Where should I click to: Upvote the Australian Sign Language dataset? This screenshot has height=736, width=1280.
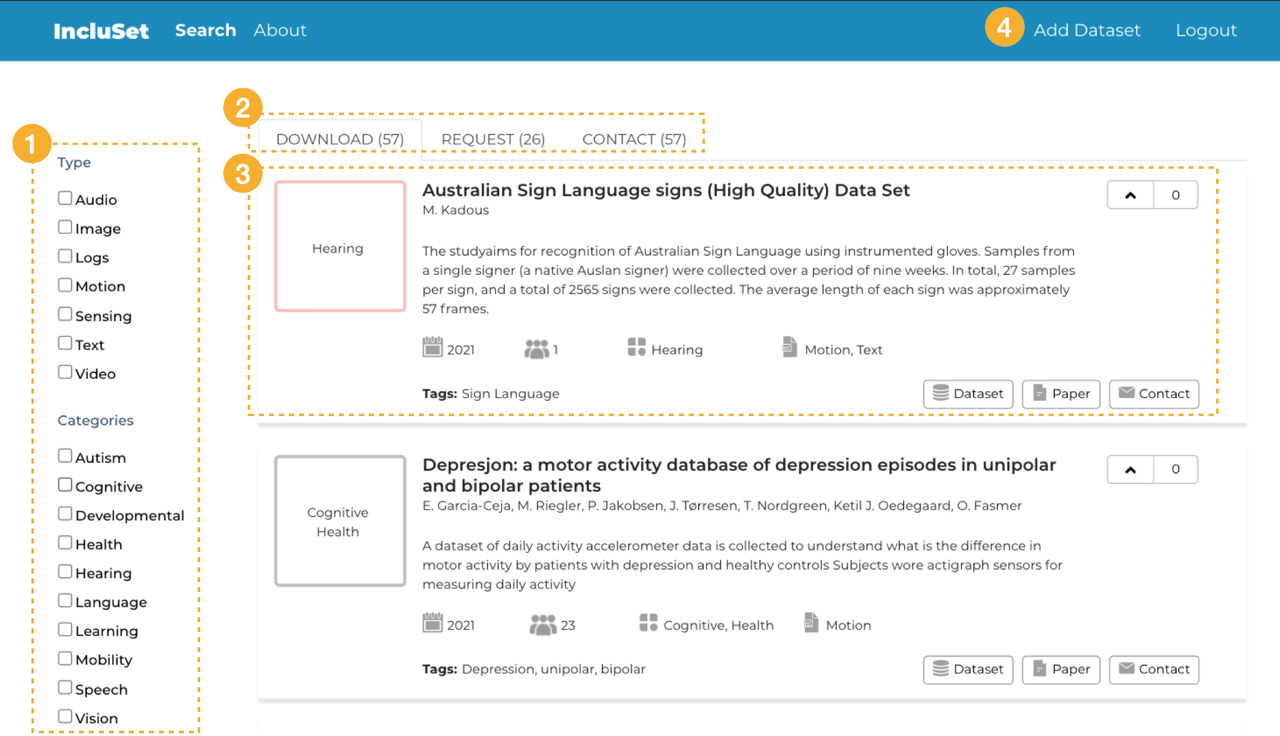(x=1131, y=195)
